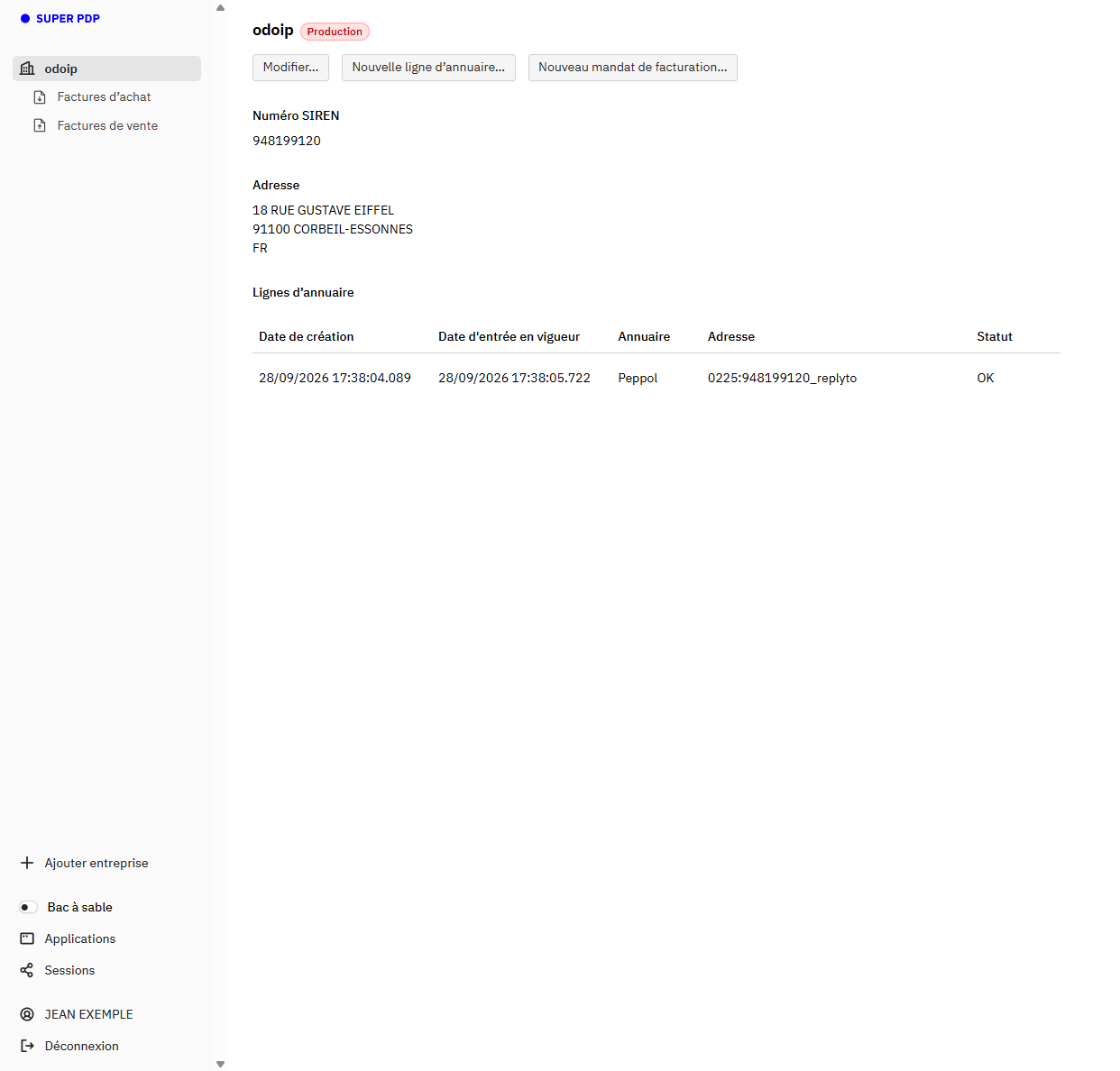Click the Annuaire column header

(x=644, y=337)
